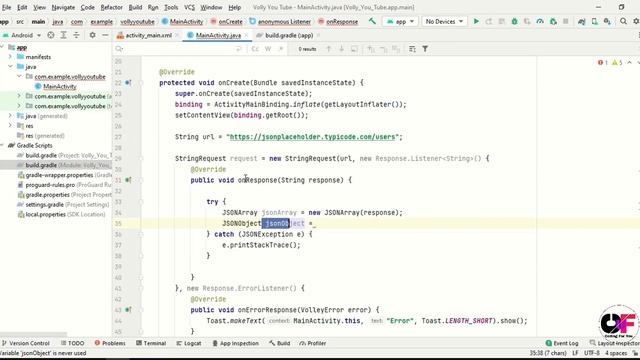Click the red error indicator in the editor
The height and width of the screenshot is (360, 640).
pyautogui.click(x=602, y=63)
